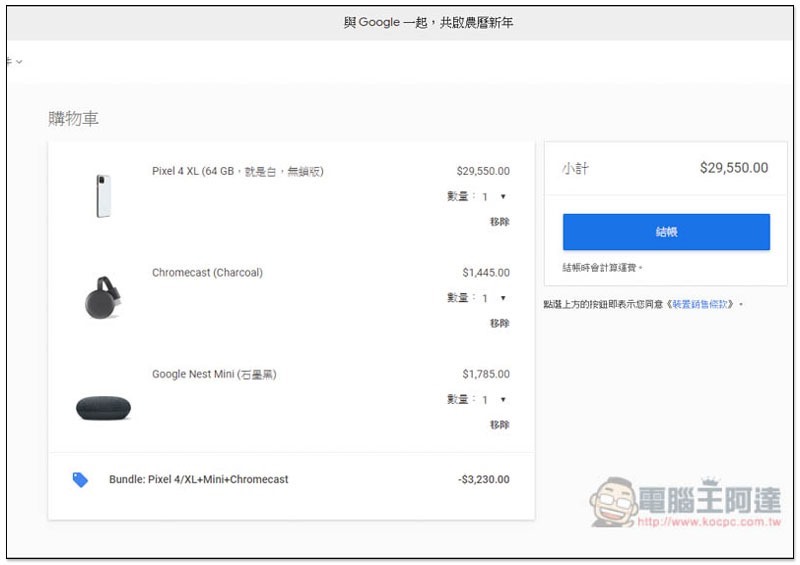Expand the Chromecast quantity selector
The height and width of the screenshot is (565, 800).
(x=492, y=298)
